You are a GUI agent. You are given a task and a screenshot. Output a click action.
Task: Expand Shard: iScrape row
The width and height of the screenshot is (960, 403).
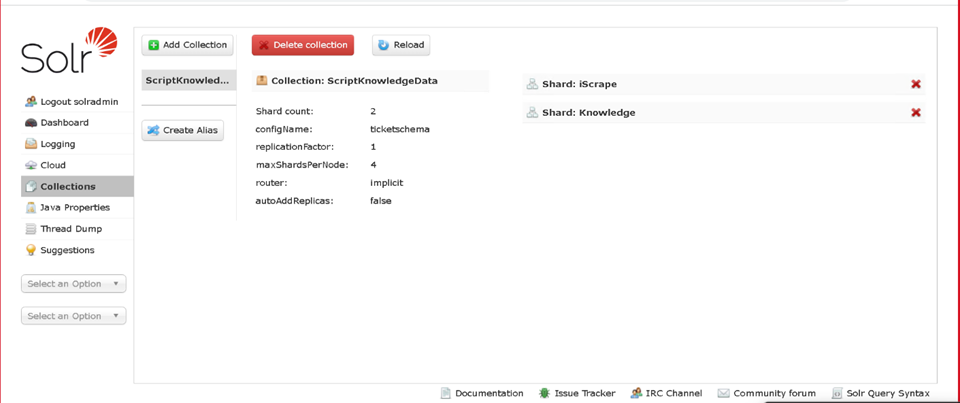pos(723,84)
